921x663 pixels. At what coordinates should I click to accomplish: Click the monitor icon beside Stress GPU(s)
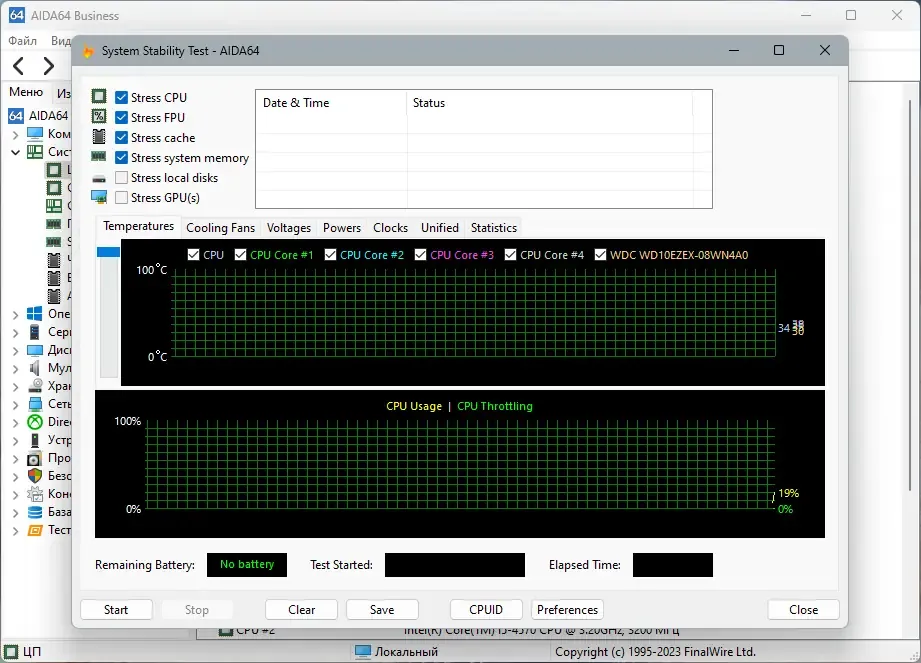(x=99, y=197)
